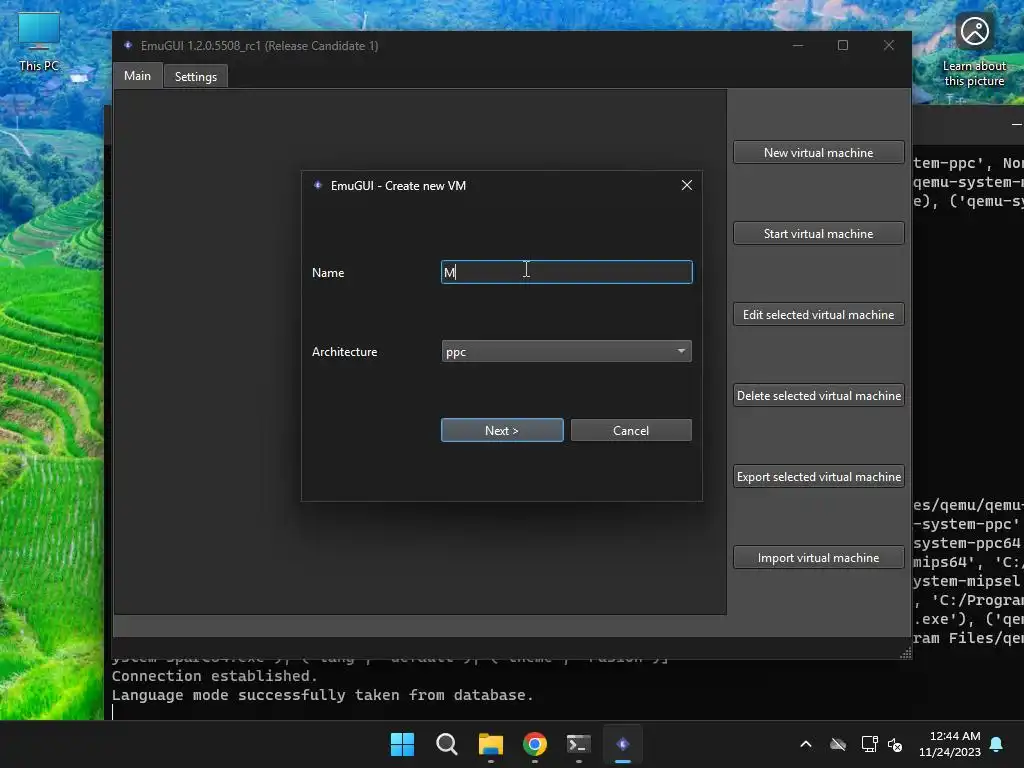Click the muted volume tray icon
Viewport: 1024px width, 768px height.
(x=895, y=744)
